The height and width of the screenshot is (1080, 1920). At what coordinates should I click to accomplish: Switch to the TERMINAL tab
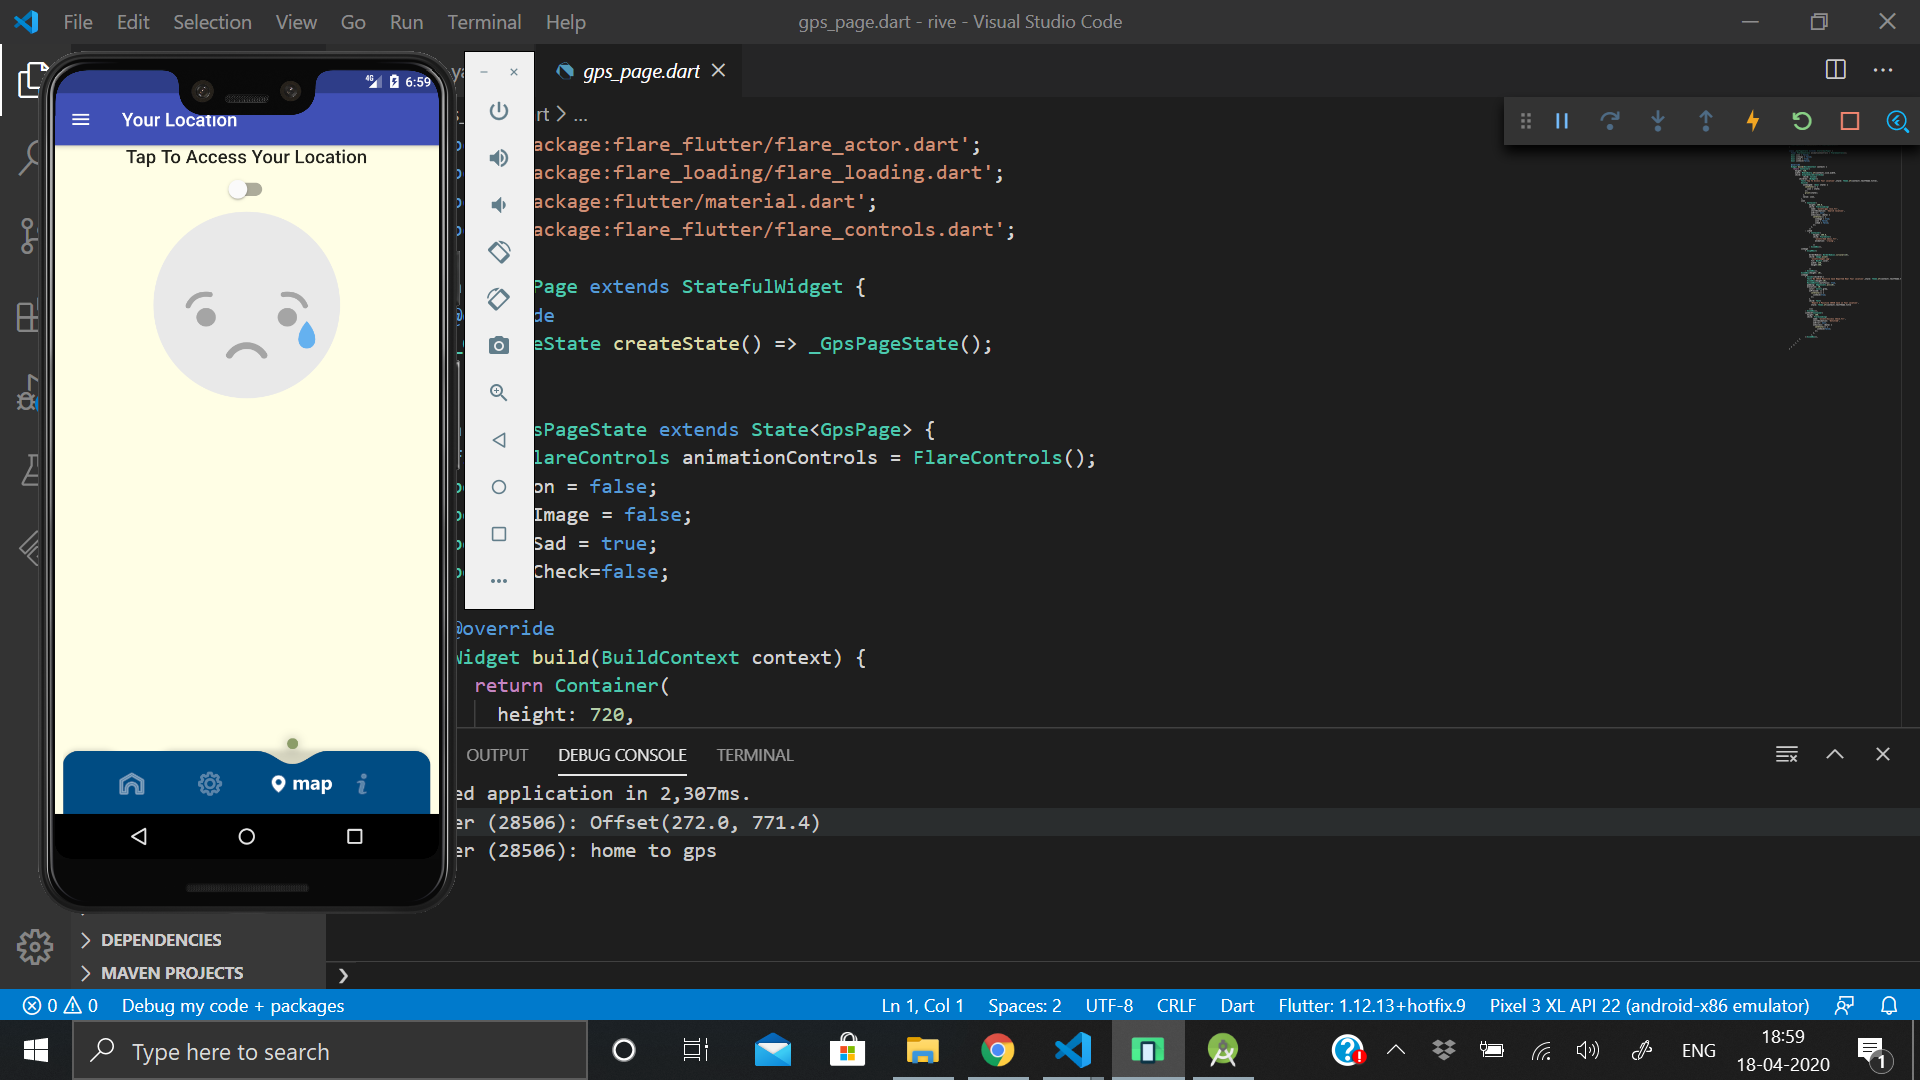754,755
